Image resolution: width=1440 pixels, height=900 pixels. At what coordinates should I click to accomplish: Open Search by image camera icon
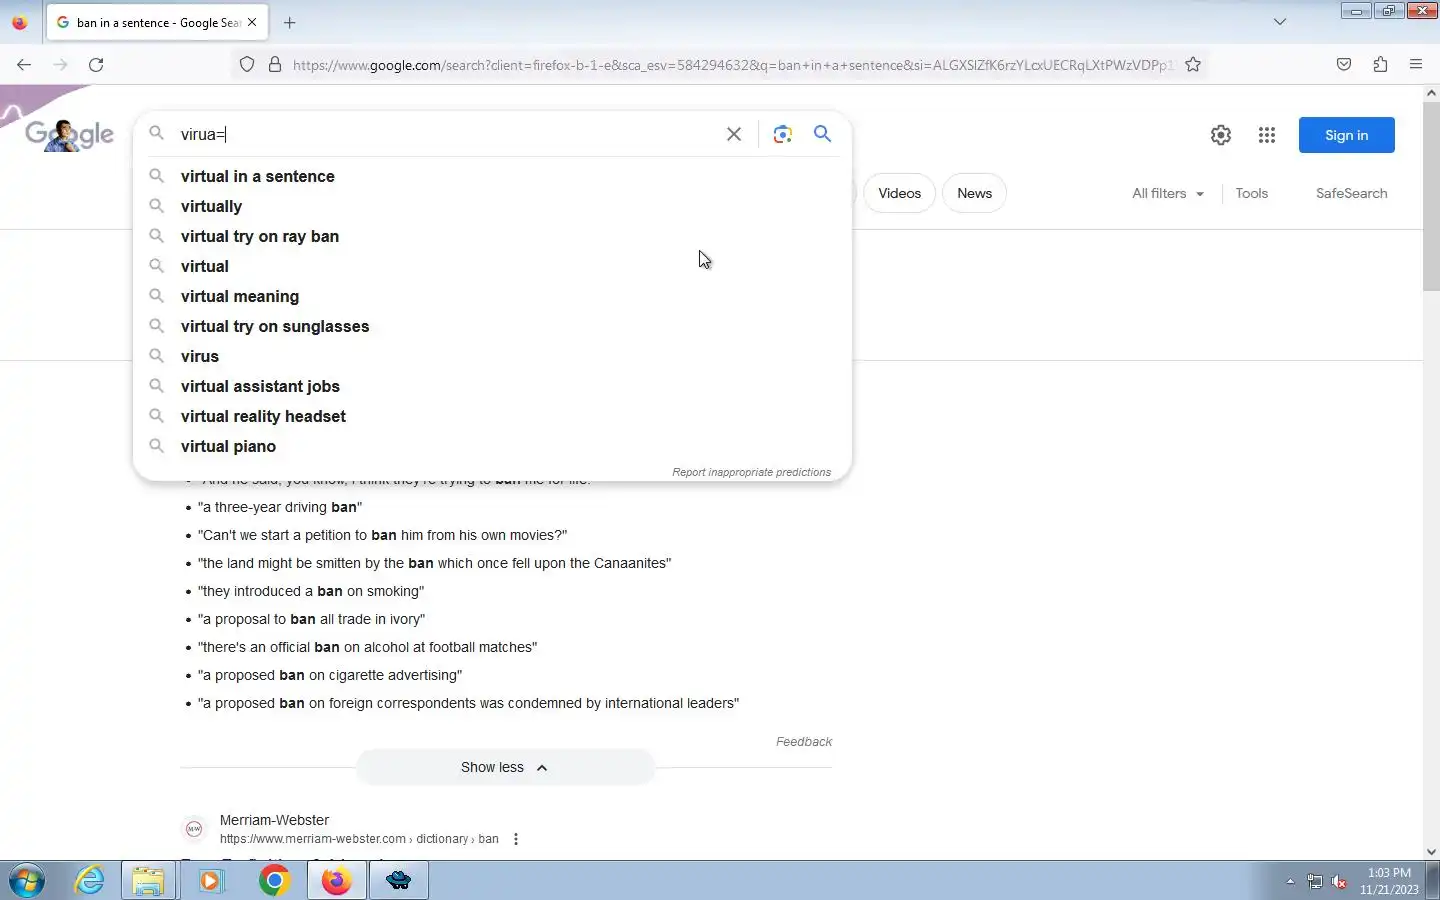coord(783,134)
